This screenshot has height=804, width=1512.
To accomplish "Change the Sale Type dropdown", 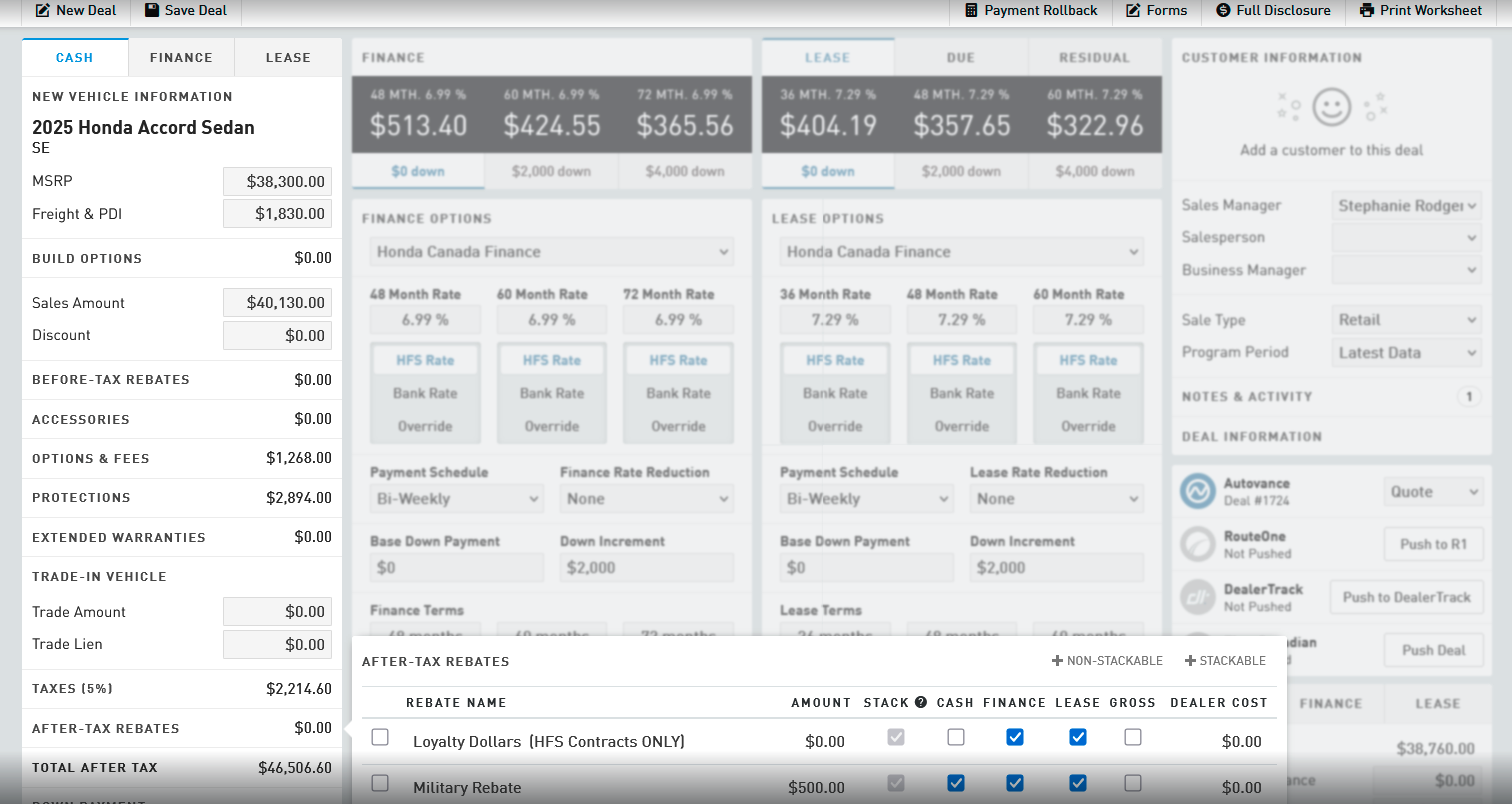I will coord(1407,320).
